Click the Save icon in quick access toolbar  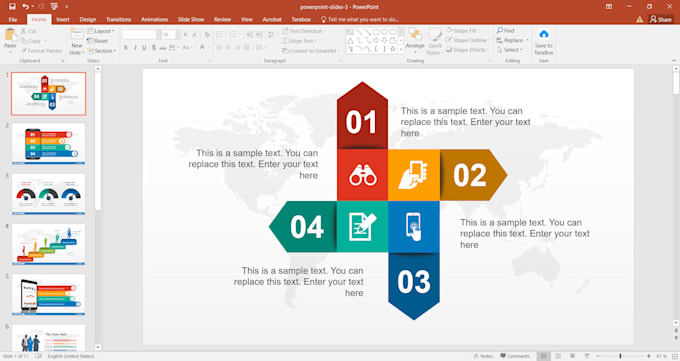pyautogui.click(x=12, y=7)
